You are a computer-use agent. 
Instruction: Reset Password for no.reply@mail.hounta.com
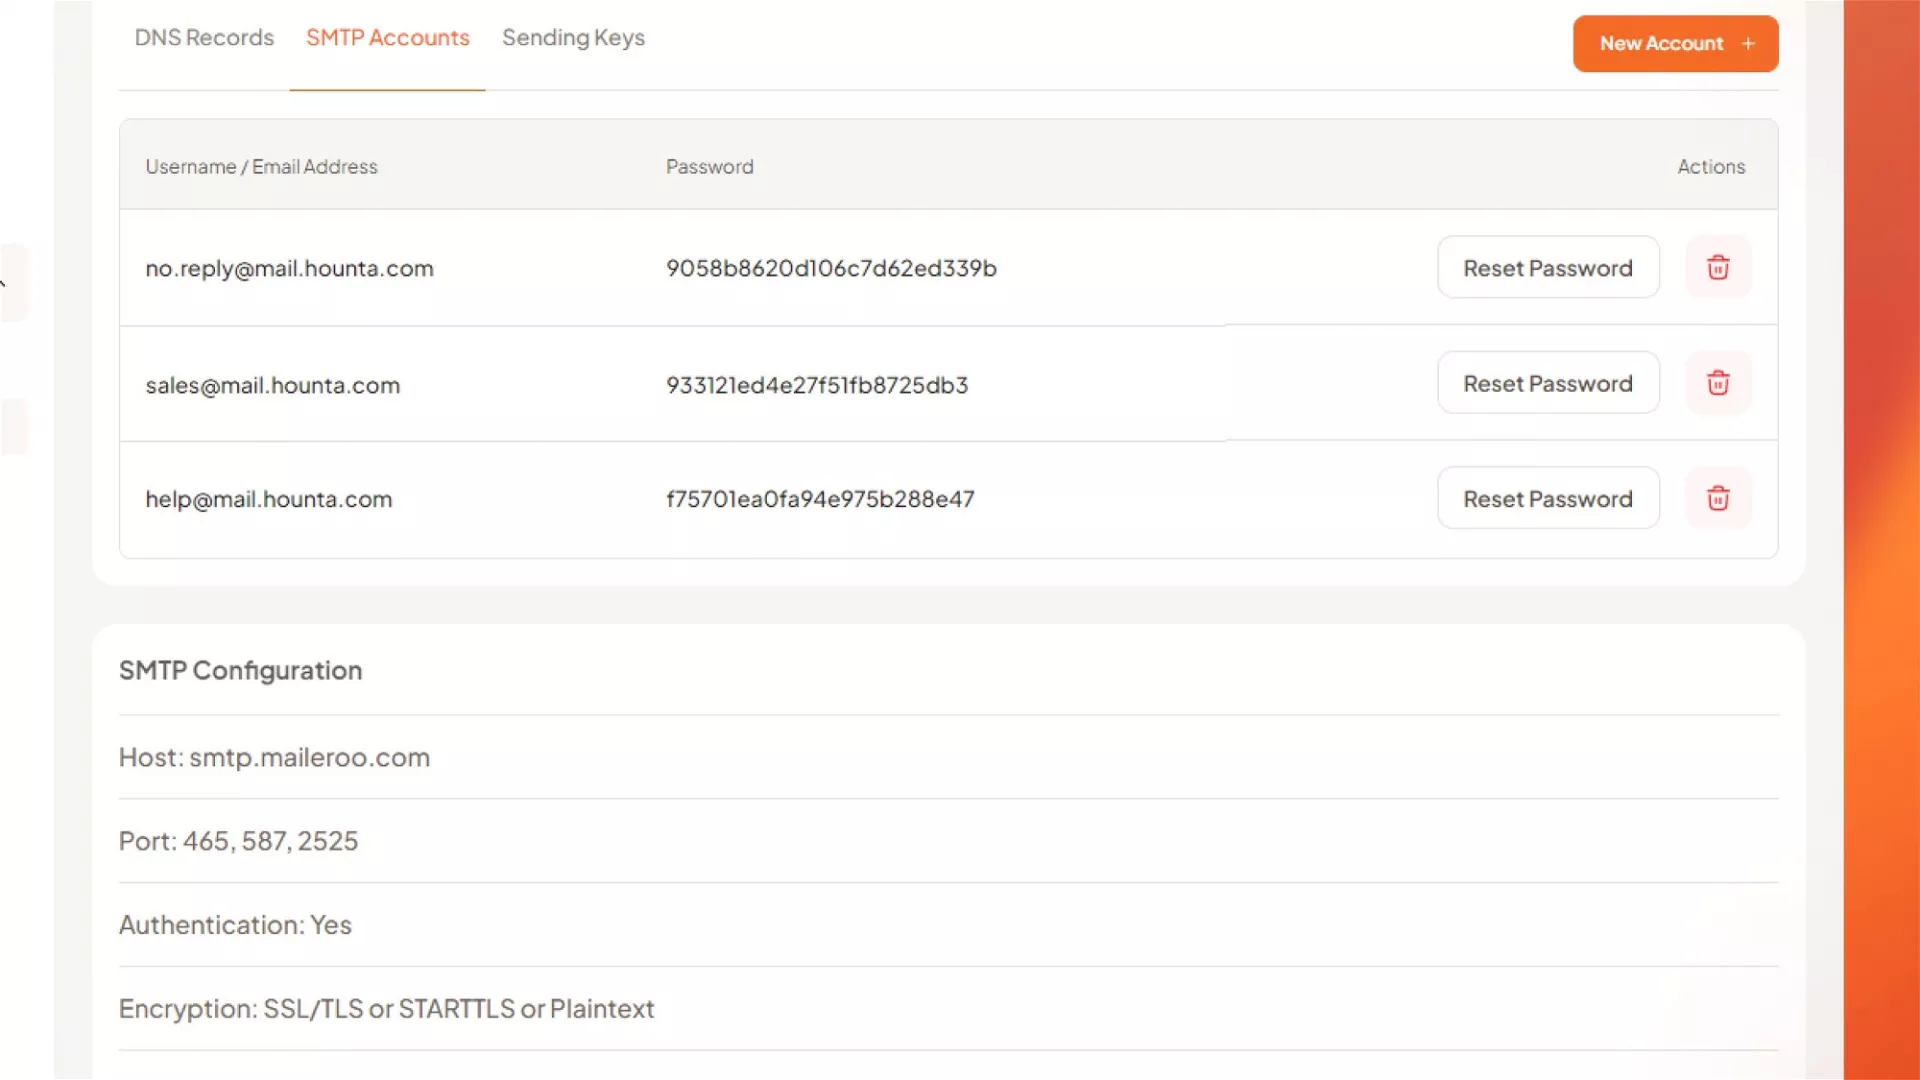click(1547, 268)
